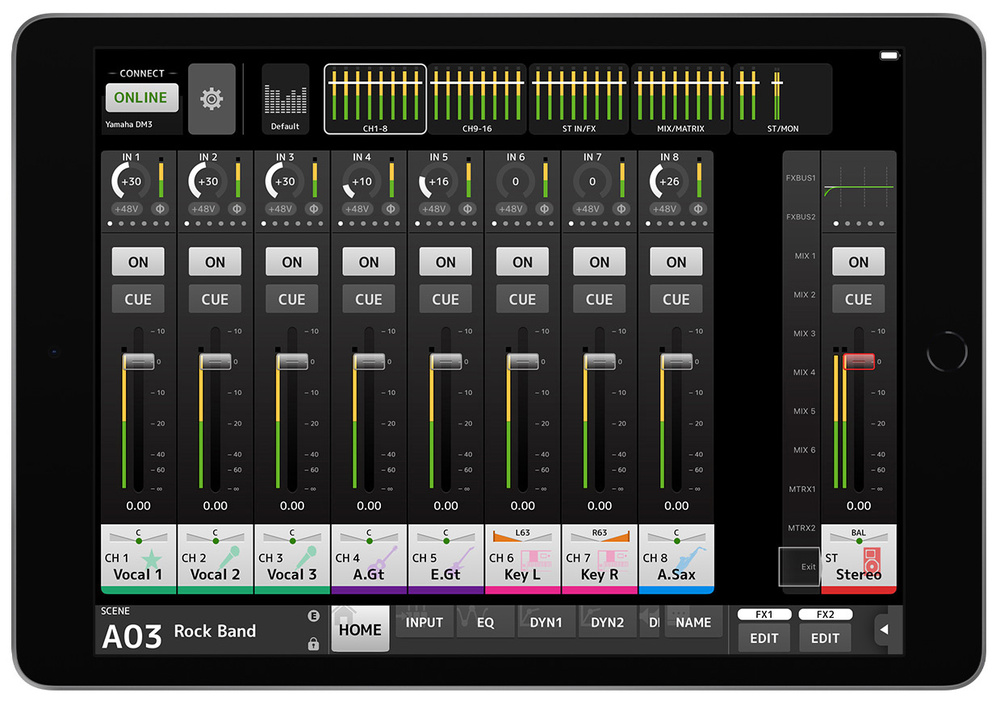Toggle CUE on channel 5
The width and height of the screenshot is (1000, 701).
click(x=446, y=299)
